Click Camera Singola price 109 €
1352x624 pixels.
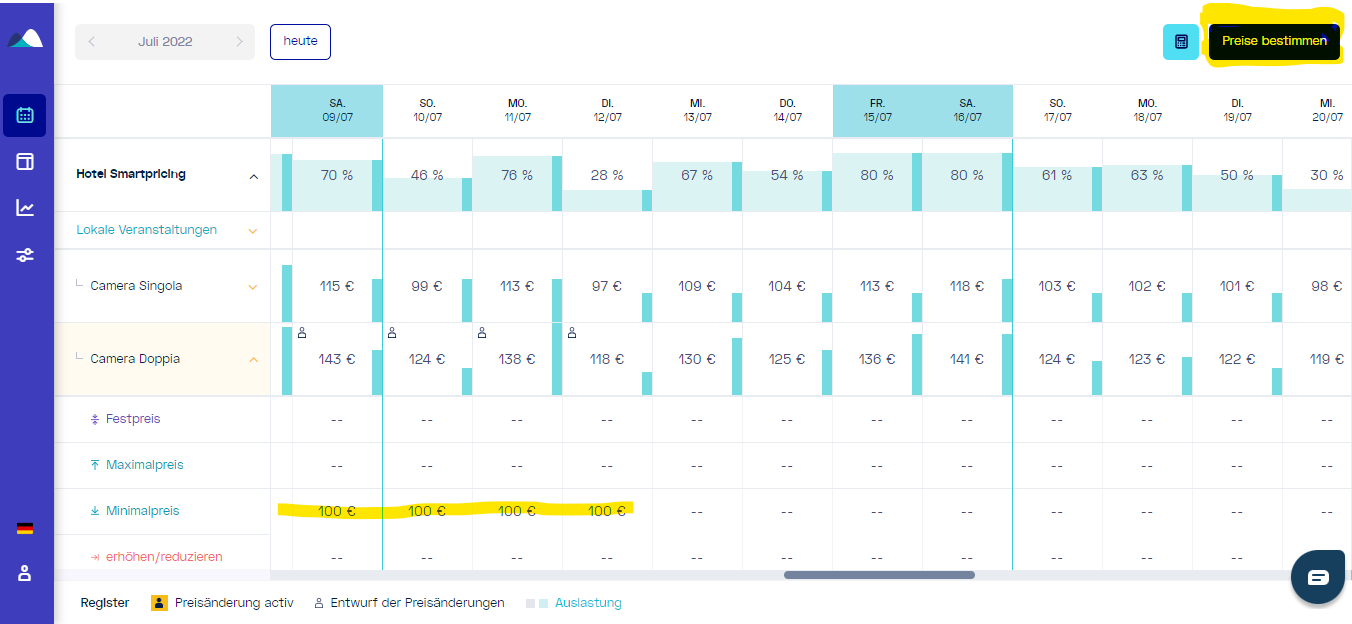coord(697,286)
